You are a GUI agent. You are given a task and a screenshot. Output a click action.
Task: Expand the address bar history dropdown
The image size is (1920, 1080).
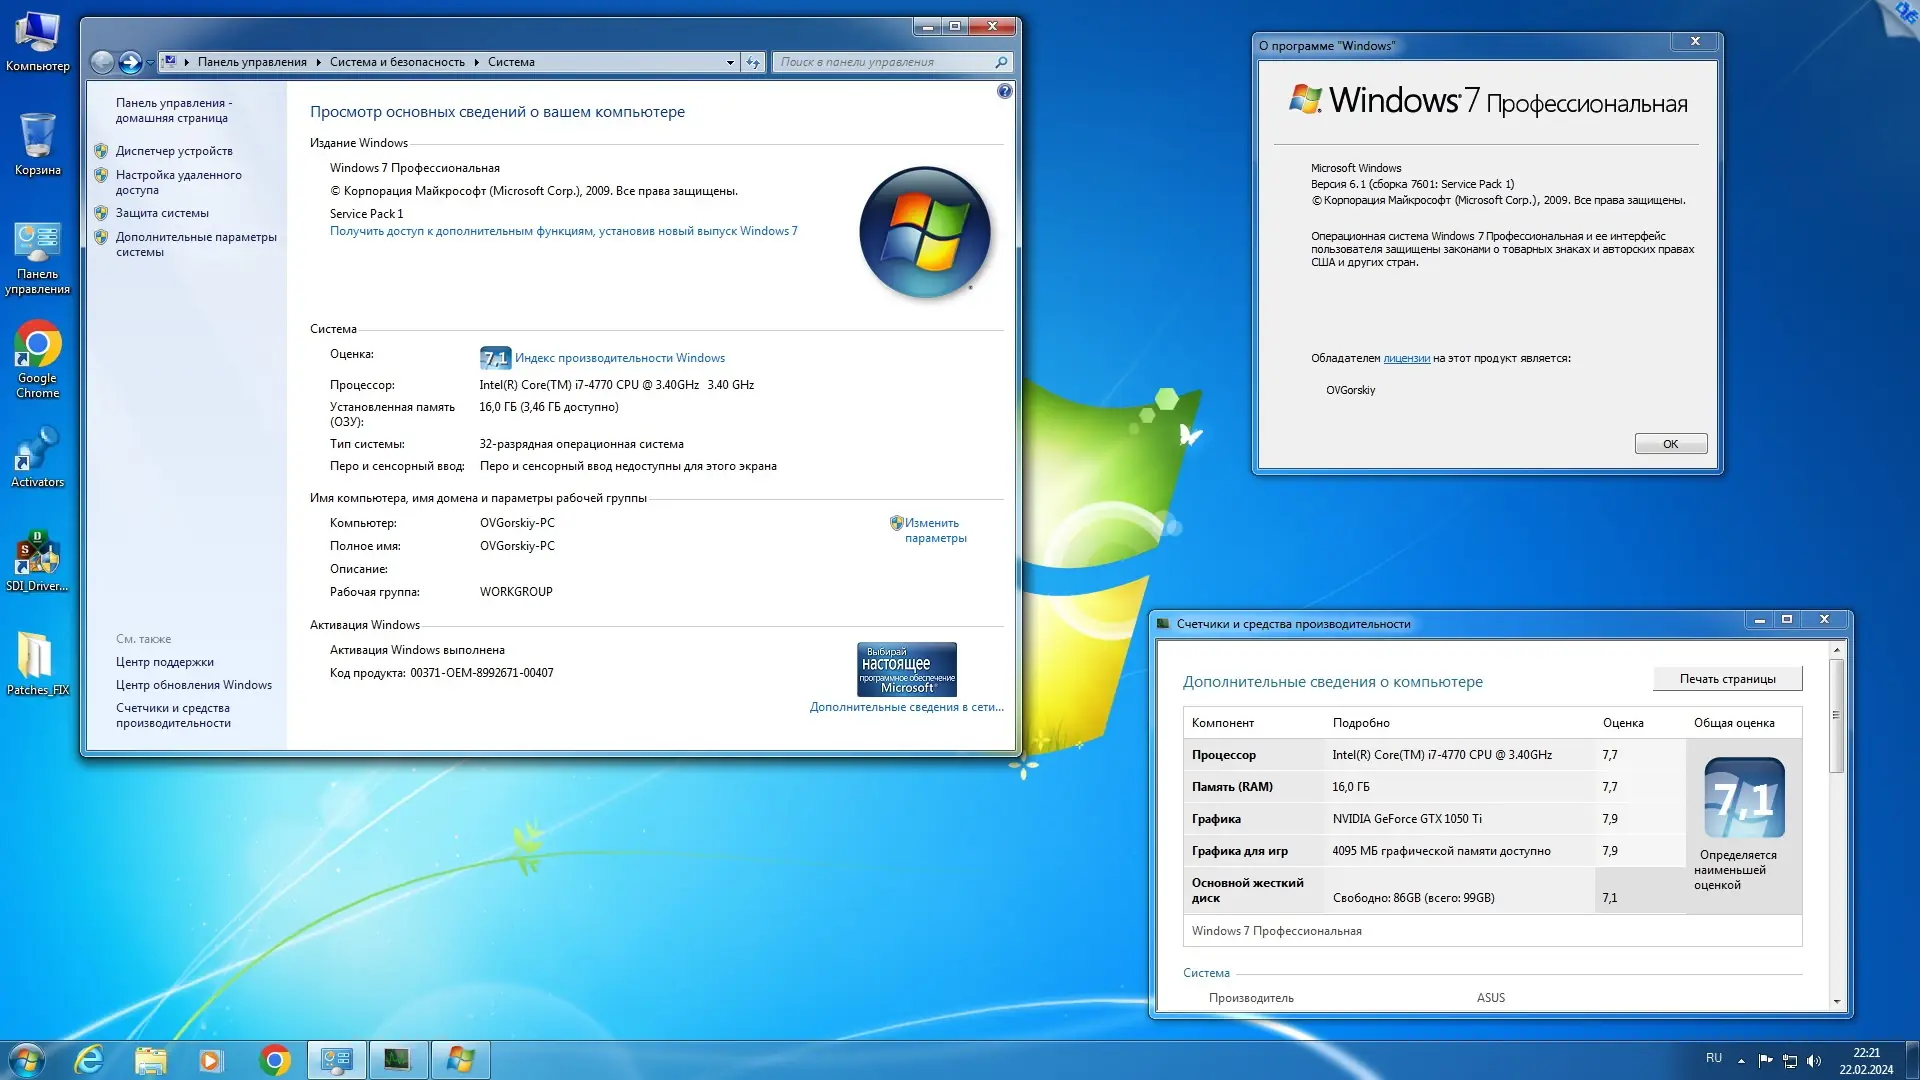click(730, 62)
